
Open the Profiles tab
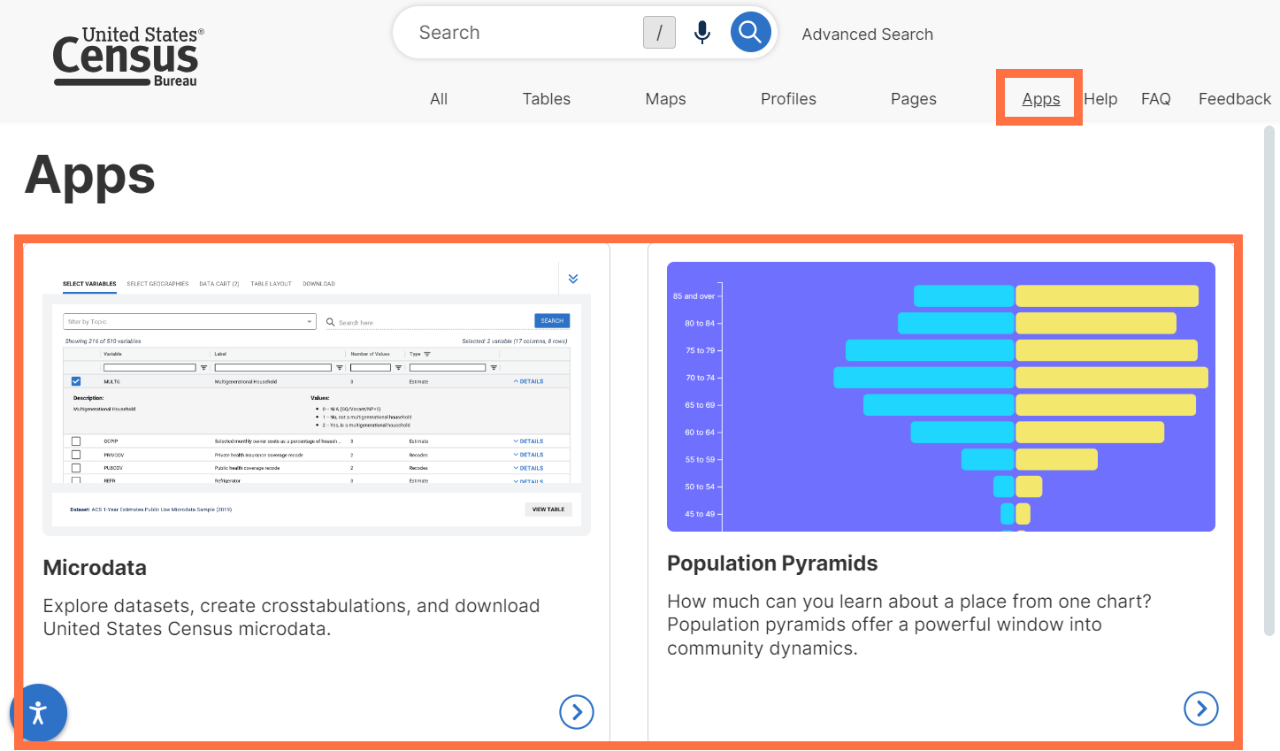[788, 99]
